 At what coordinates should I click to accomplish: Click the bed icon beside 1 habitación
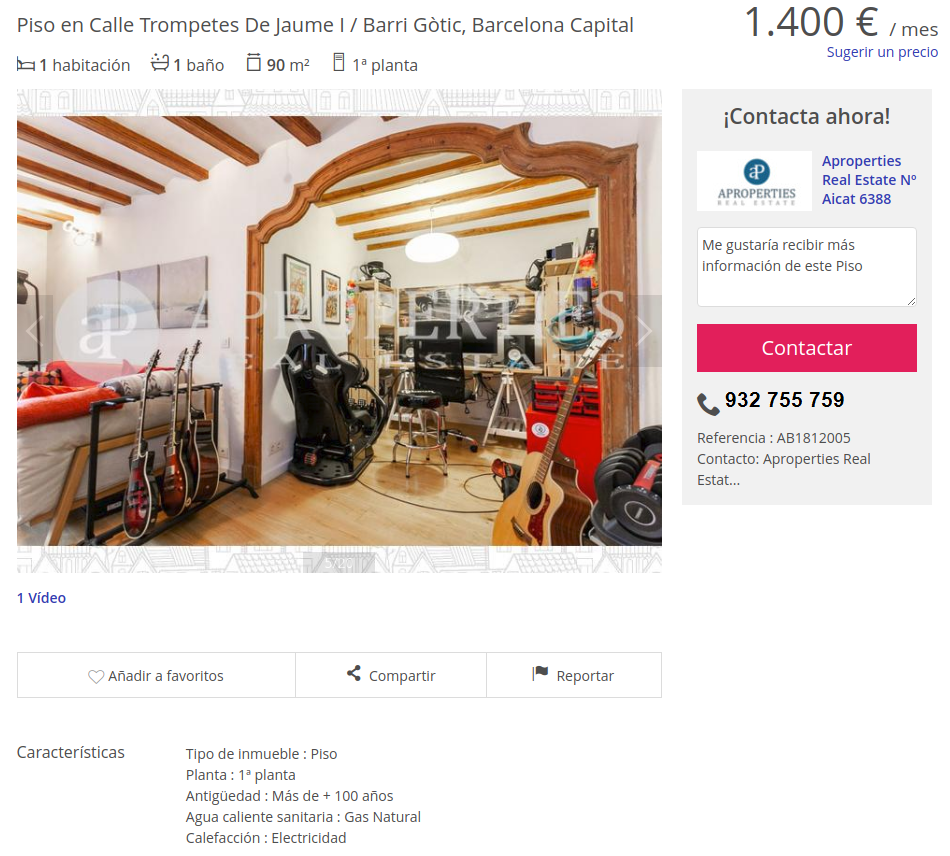25,64
